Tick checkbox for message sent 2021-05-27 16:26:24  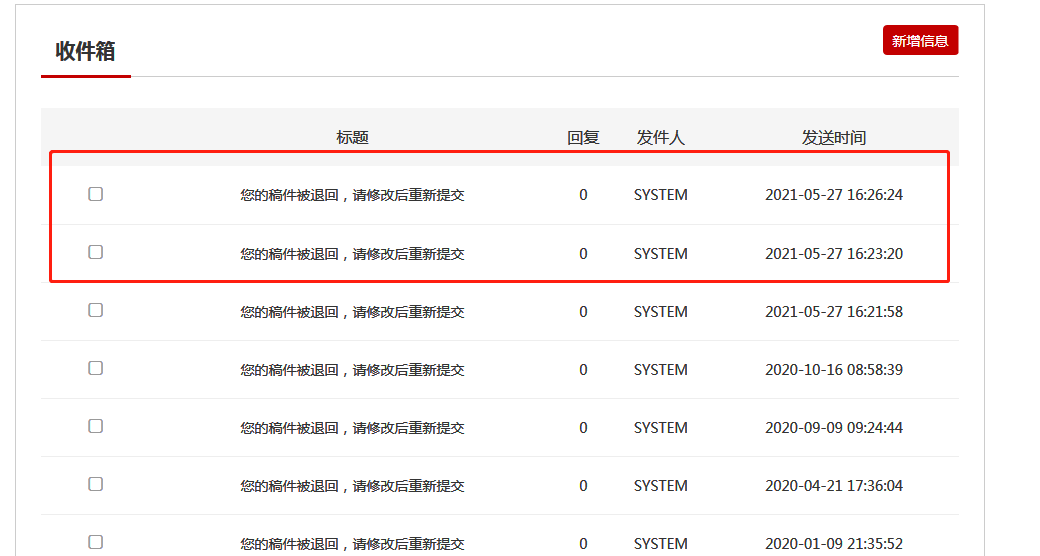(95, 194)
